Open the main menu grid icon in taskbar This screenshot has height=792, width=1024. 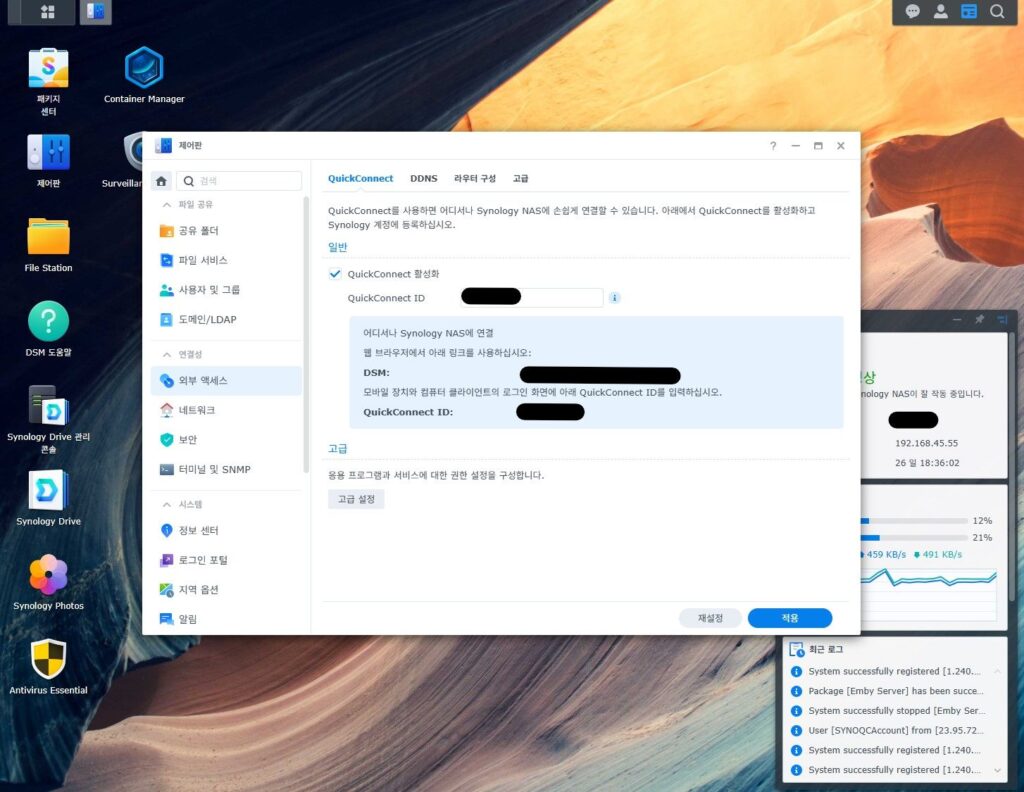point(48,12)
